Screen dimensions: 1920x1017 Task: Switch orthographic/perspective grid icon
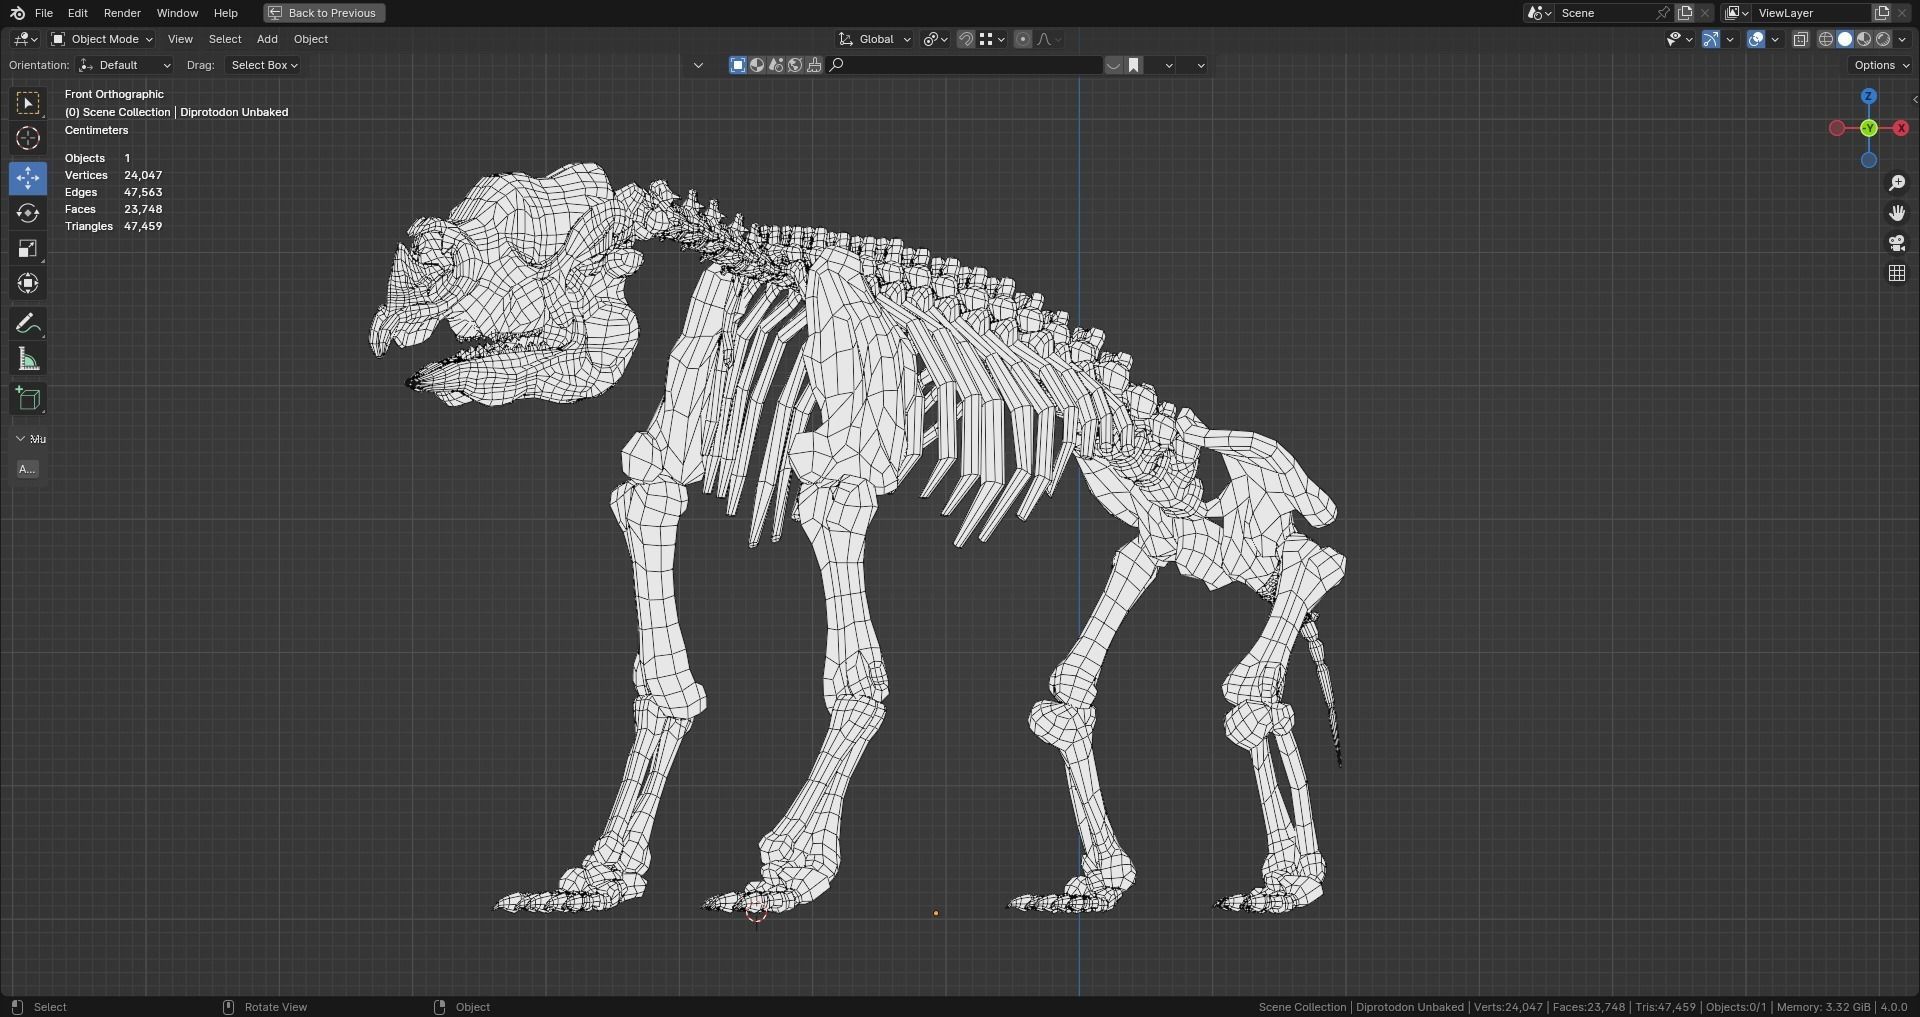click(x=1897, y=273)
